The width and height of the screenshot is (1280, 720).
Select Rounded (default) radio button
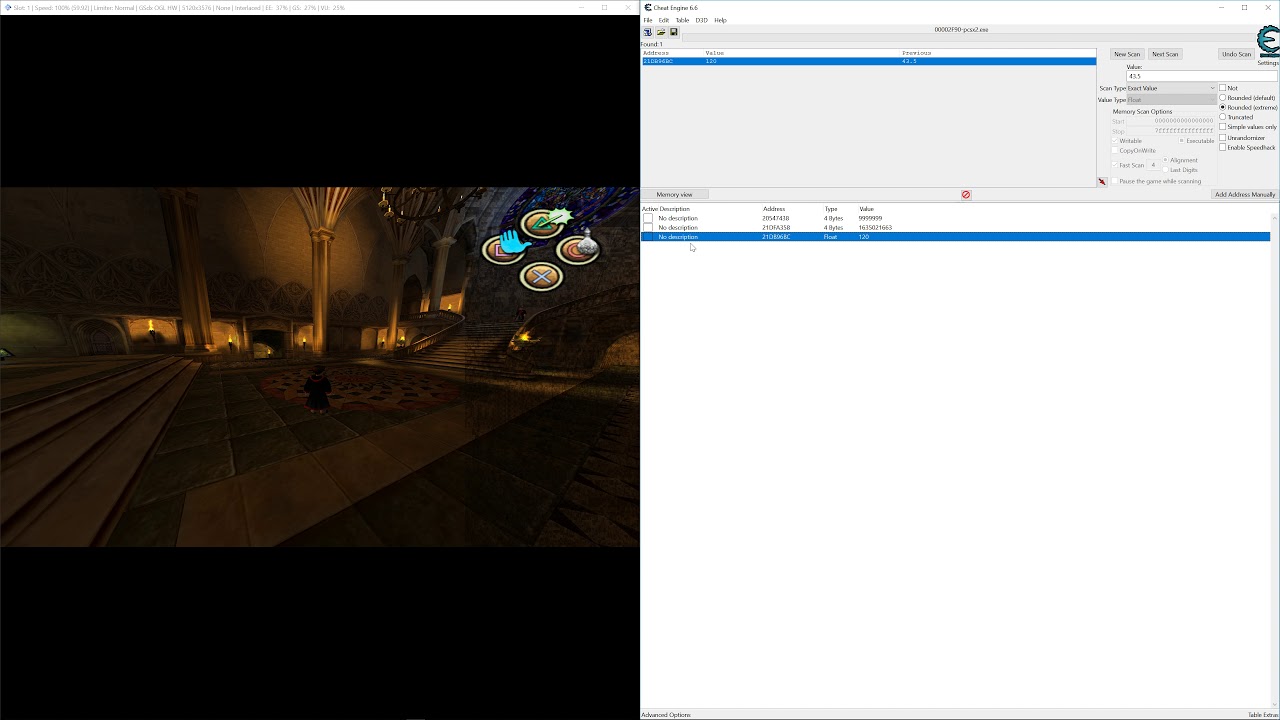[x=1222, y=98]
